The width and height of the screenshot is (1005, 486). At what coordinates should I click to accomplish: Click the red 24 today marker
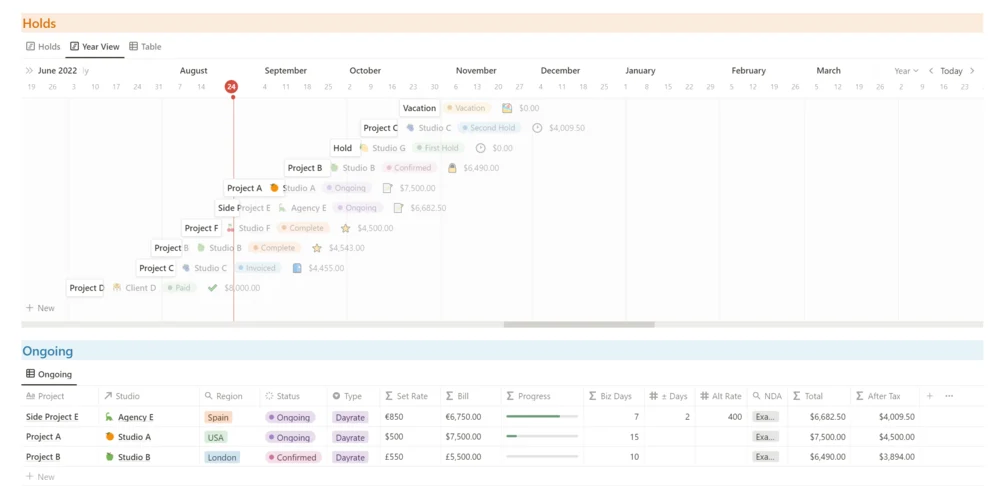pos(231,87)
